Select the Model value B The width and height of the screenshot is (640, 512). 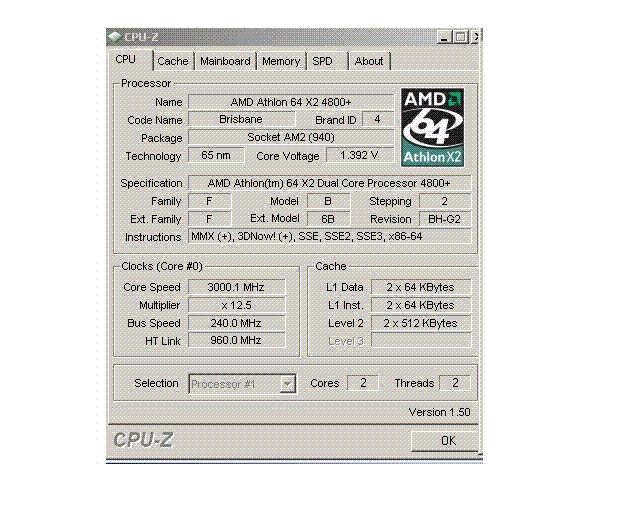(x=328, y=201)
